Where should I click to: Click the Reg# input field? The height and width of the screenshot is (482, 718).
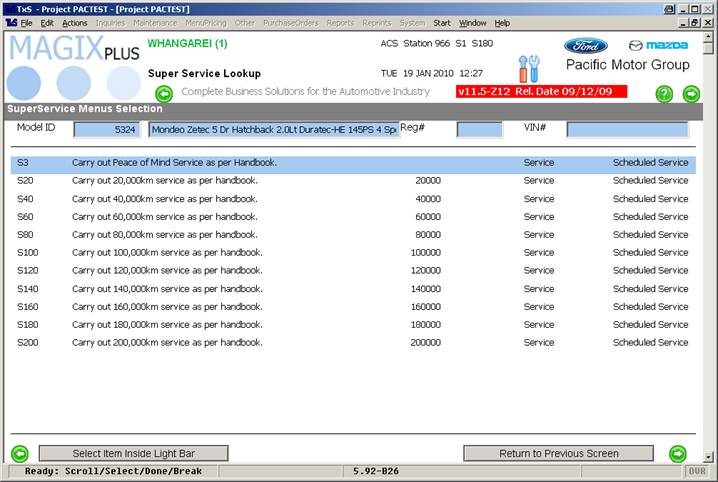(x=479, y=129)
